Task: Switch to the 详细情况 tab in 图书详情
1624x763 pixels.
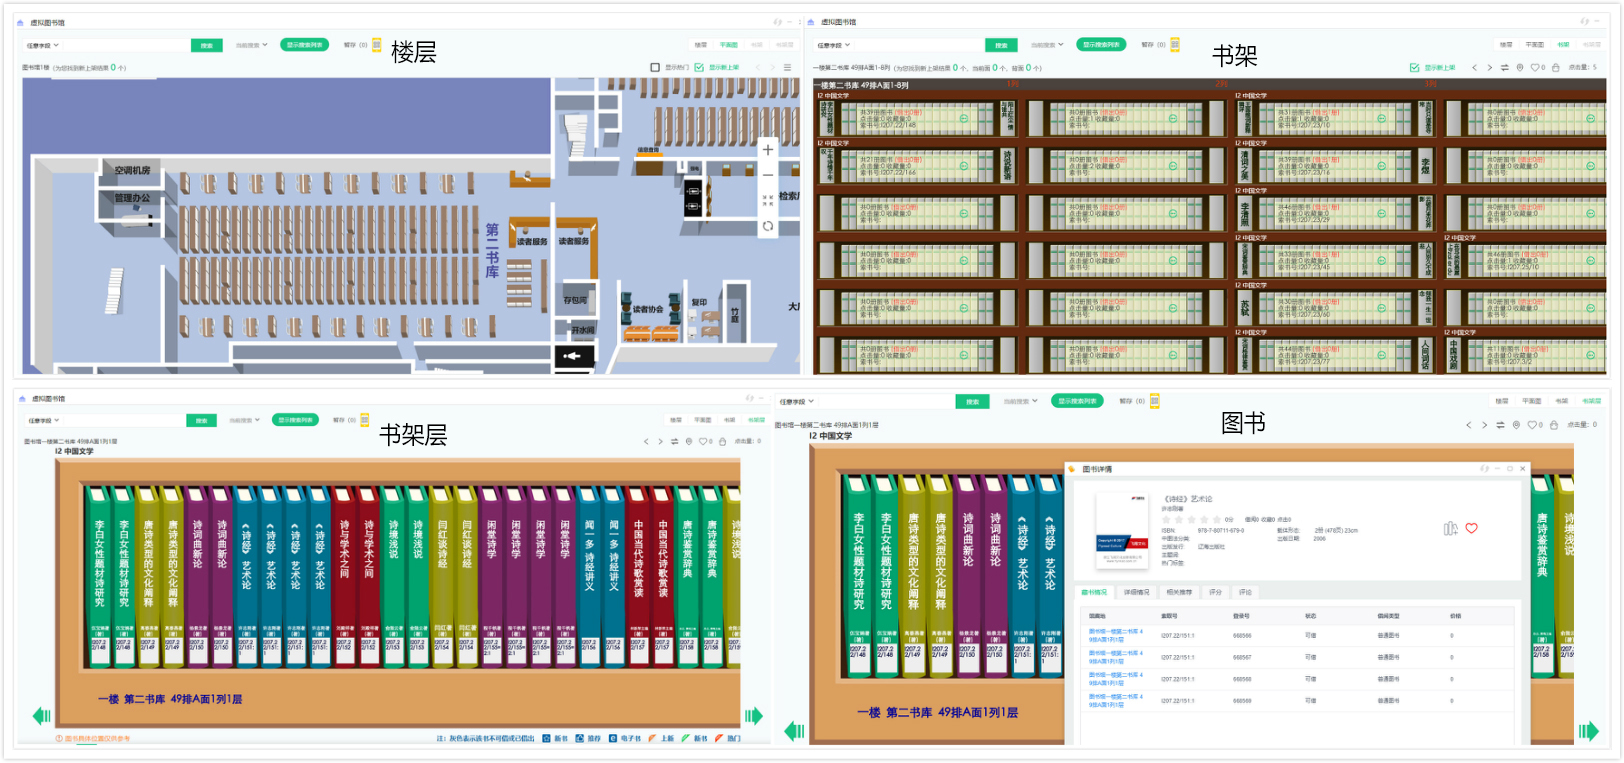Action: coord(1137,592)
